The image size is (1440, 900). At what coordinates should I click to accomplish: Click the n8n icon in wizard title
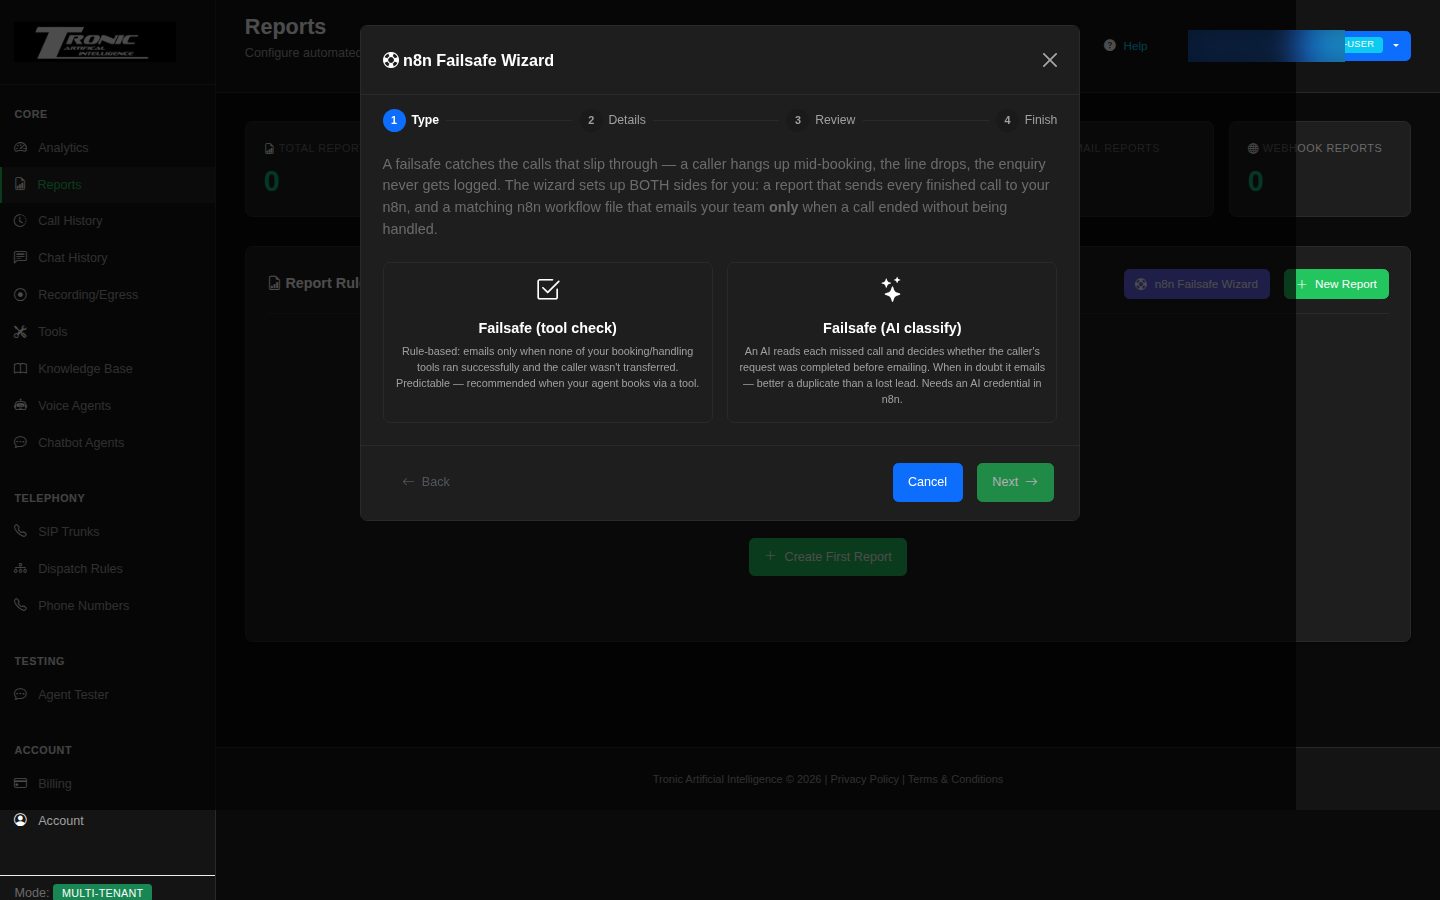(x=391, y=60)
